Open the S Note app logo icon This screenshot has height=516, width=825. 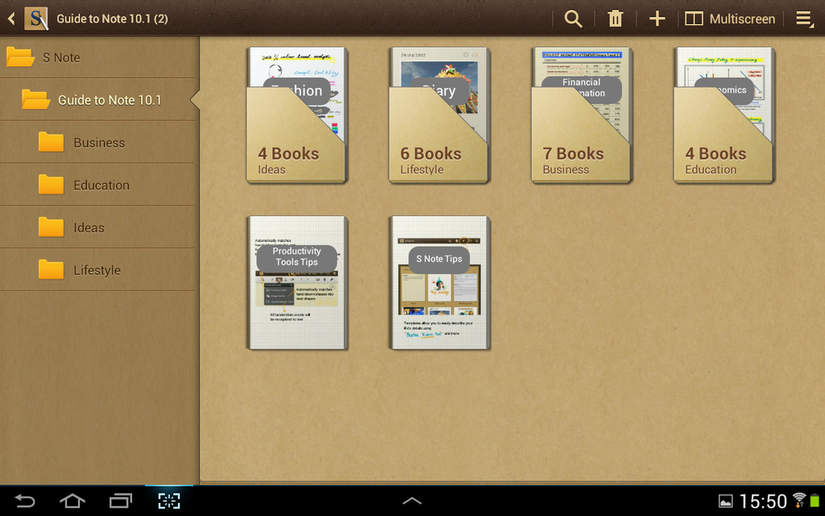coord(36,19)
